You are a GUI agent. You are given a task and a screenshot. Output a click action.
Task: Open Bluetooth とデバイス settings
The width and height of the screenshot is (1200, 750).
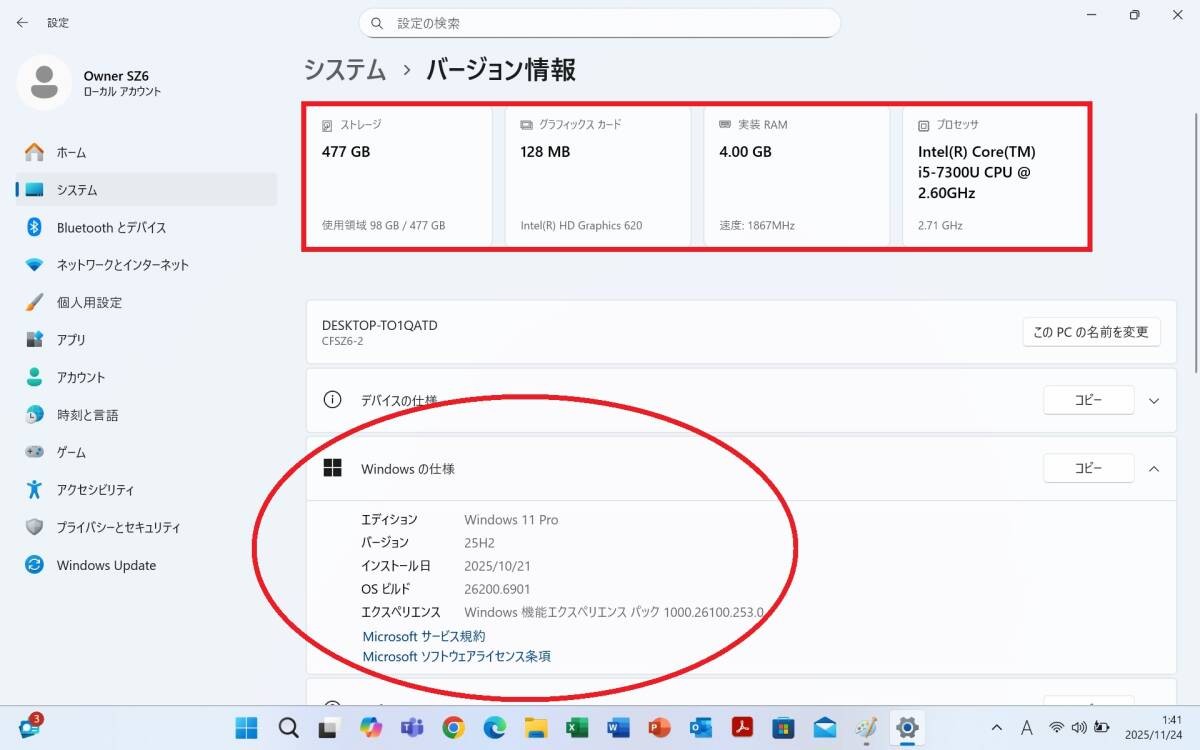click(146, 227)
